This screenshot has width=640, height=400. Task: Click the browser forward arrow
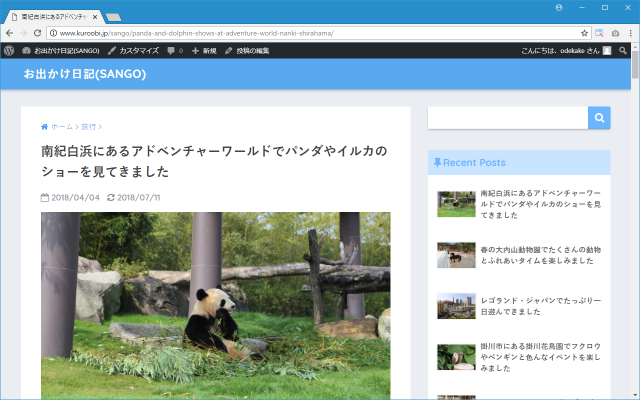click(23, 33)
